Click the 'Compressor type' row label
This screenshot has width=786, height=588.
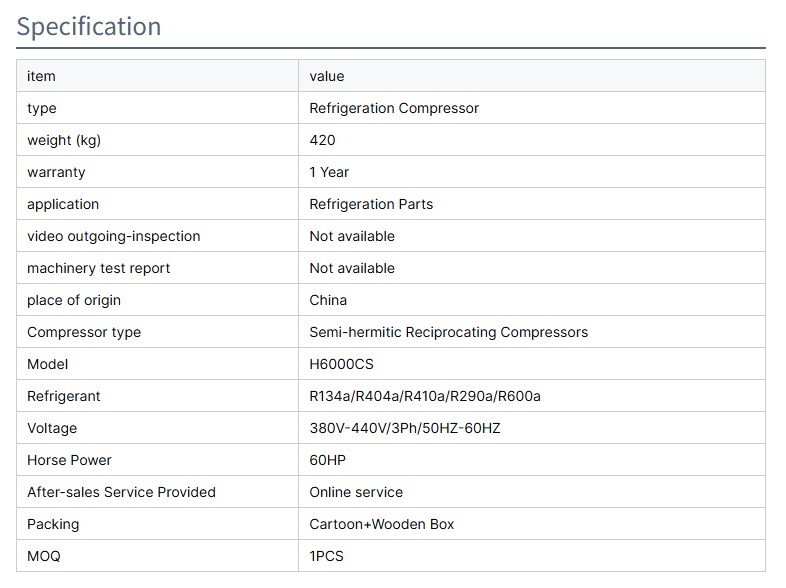[x=84, y=332]
